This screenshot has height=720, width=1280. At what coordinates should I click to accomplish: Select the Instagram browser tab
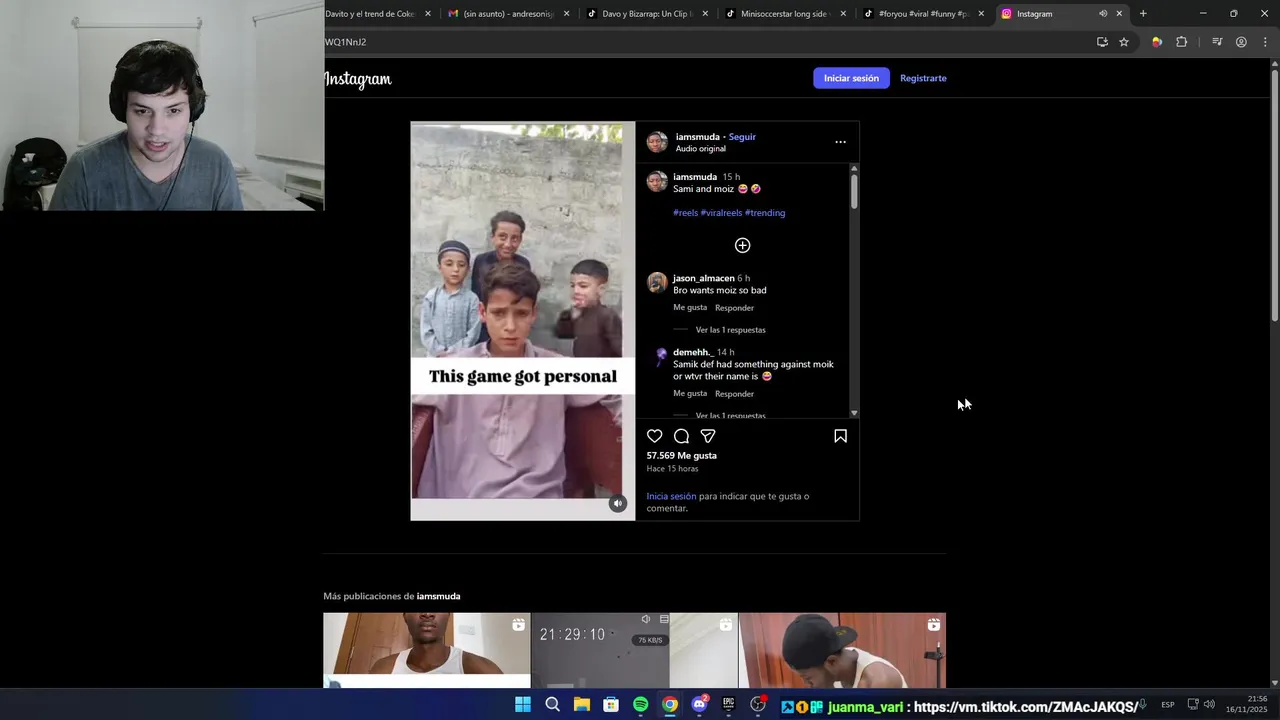(1062, 14)
